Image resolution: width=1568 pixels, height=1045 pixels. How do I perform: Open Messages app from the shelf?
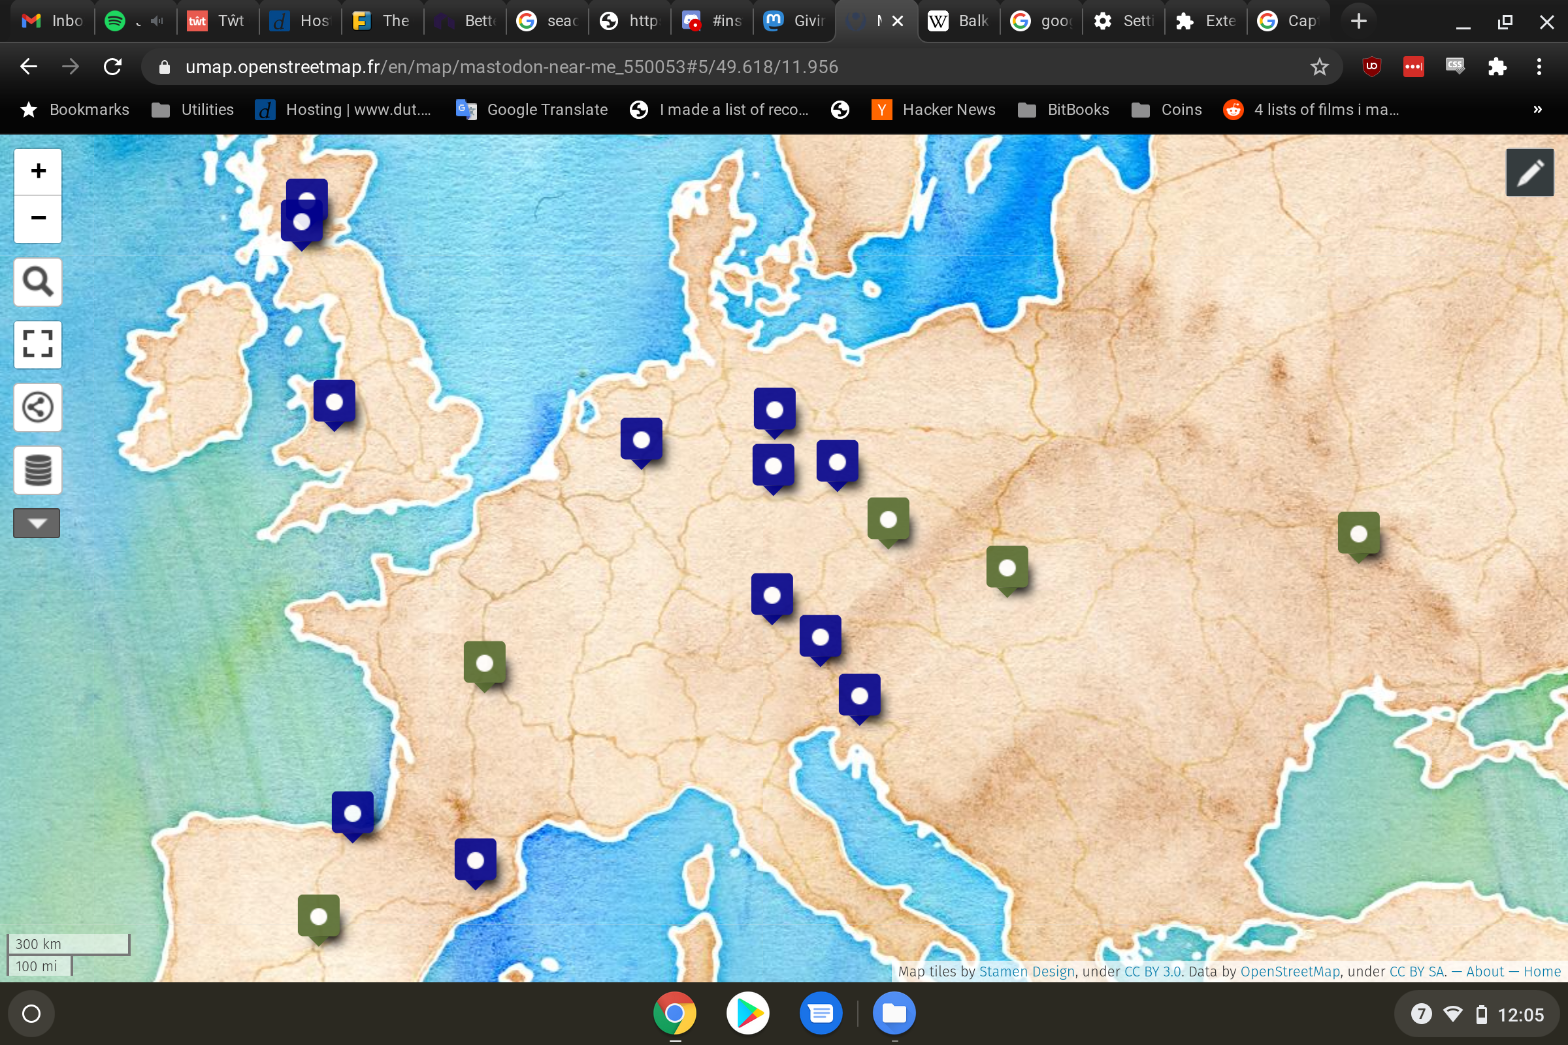tap(821, 1014)
